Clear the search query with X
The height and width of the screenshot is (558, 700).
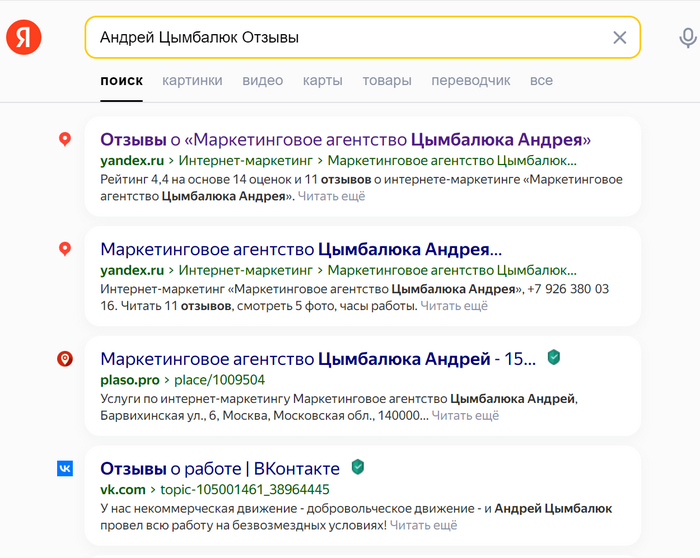tap(619, 38)
